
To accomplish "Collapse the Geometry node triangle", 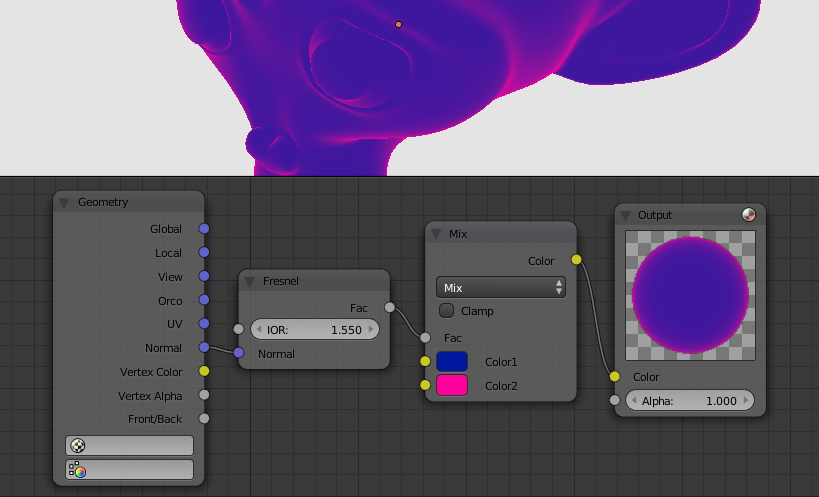I will pyautogui.click(x=64, y=203).
